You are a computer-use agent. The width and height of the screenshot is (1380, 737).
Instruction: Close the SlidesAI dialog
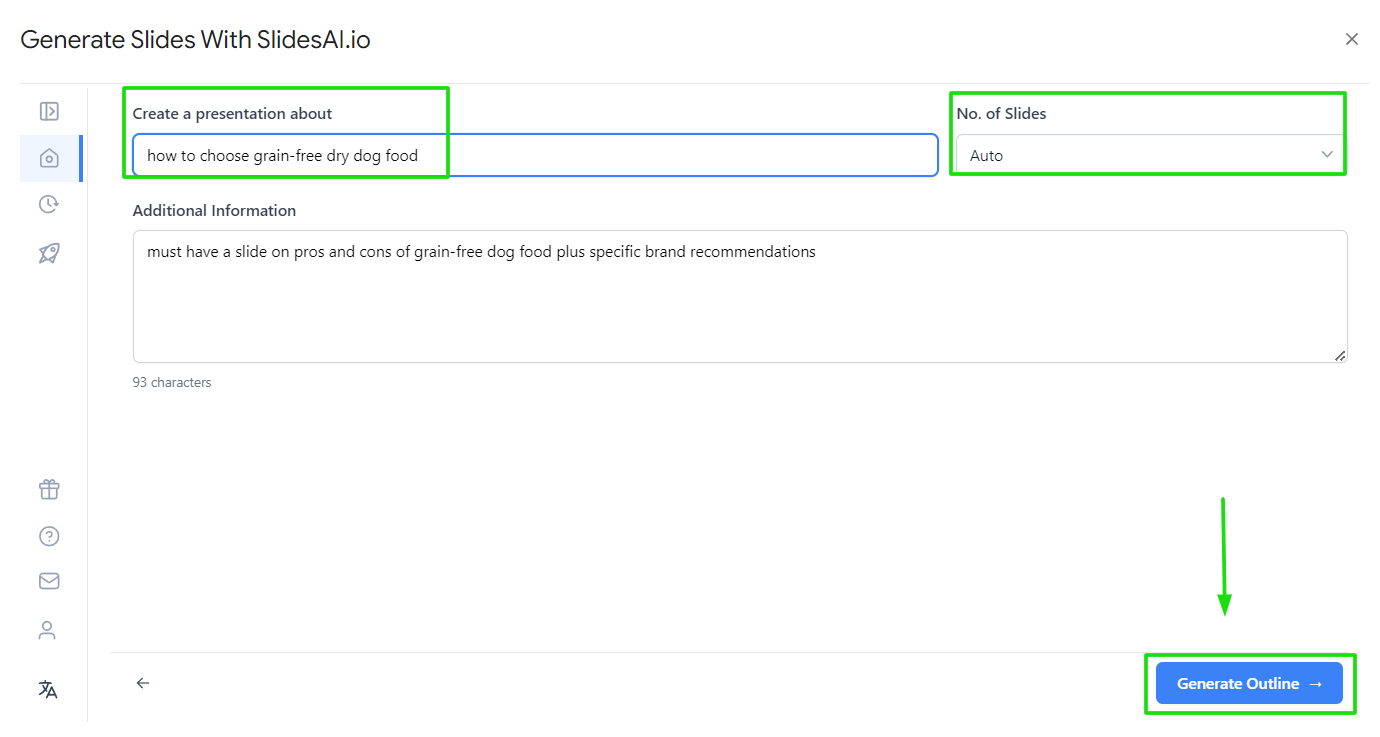tap(1352, 39)
